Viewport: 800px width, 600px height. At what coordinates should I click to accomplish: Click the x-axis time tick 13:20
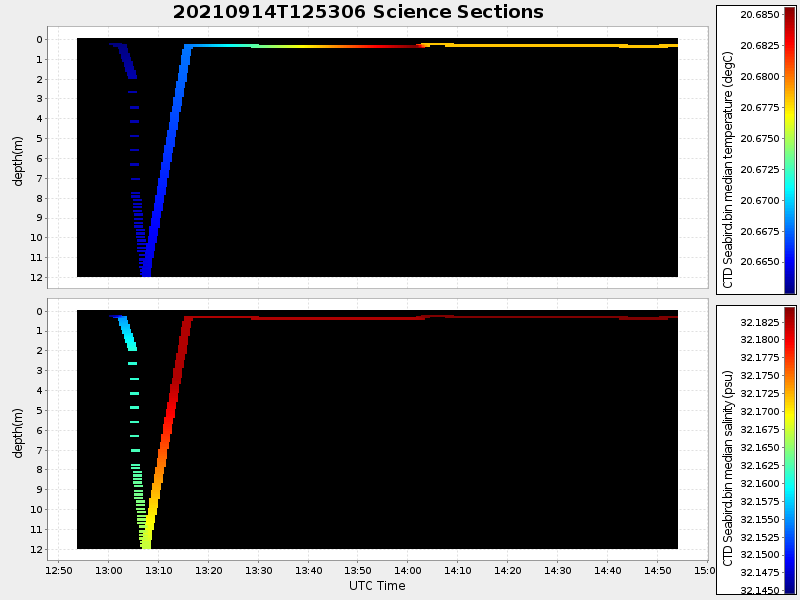(208, 570)
